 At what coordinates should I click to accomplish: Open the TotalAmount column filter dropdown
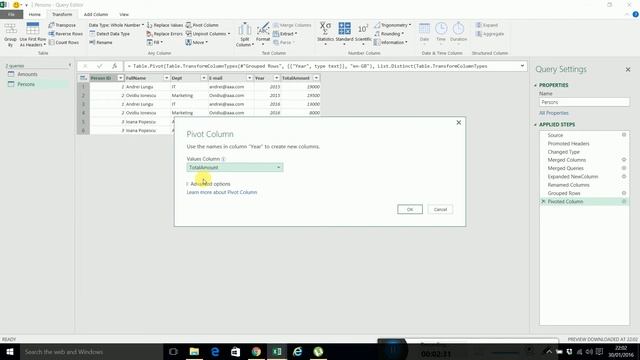[x=316, y=78]
